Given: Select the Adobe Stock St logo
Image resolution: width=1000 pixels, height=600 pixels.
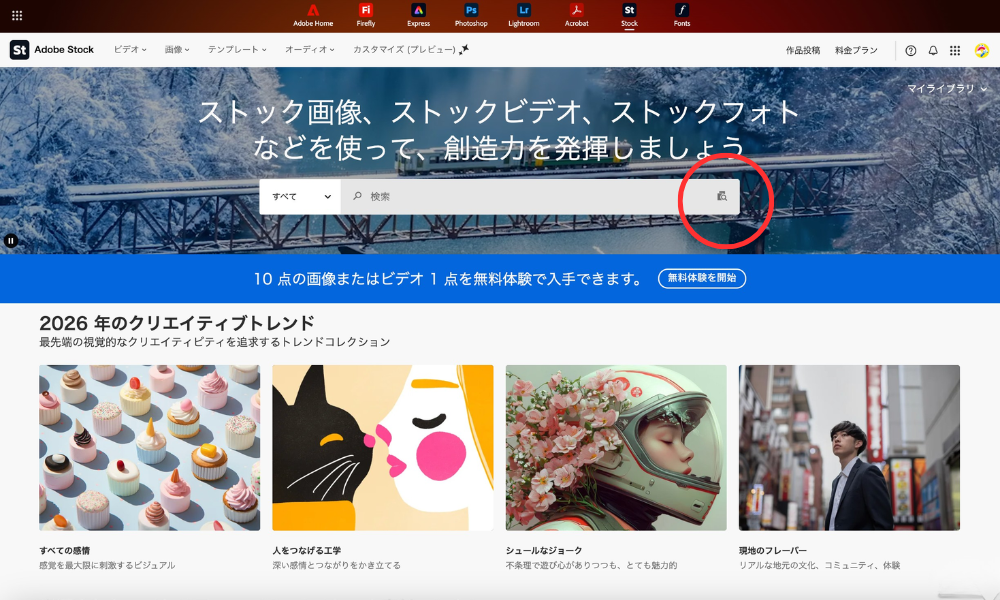Looking at the screenshot, I should [x=18, y=49].
